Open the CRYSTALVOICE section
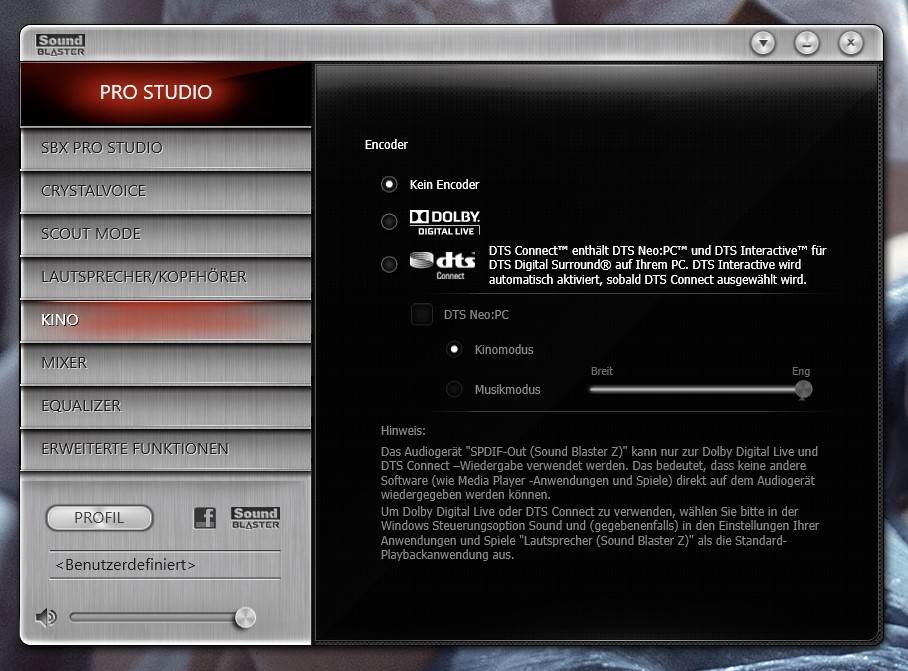Image resolution: width=908 pixels, height=671 pixels. 166,191
